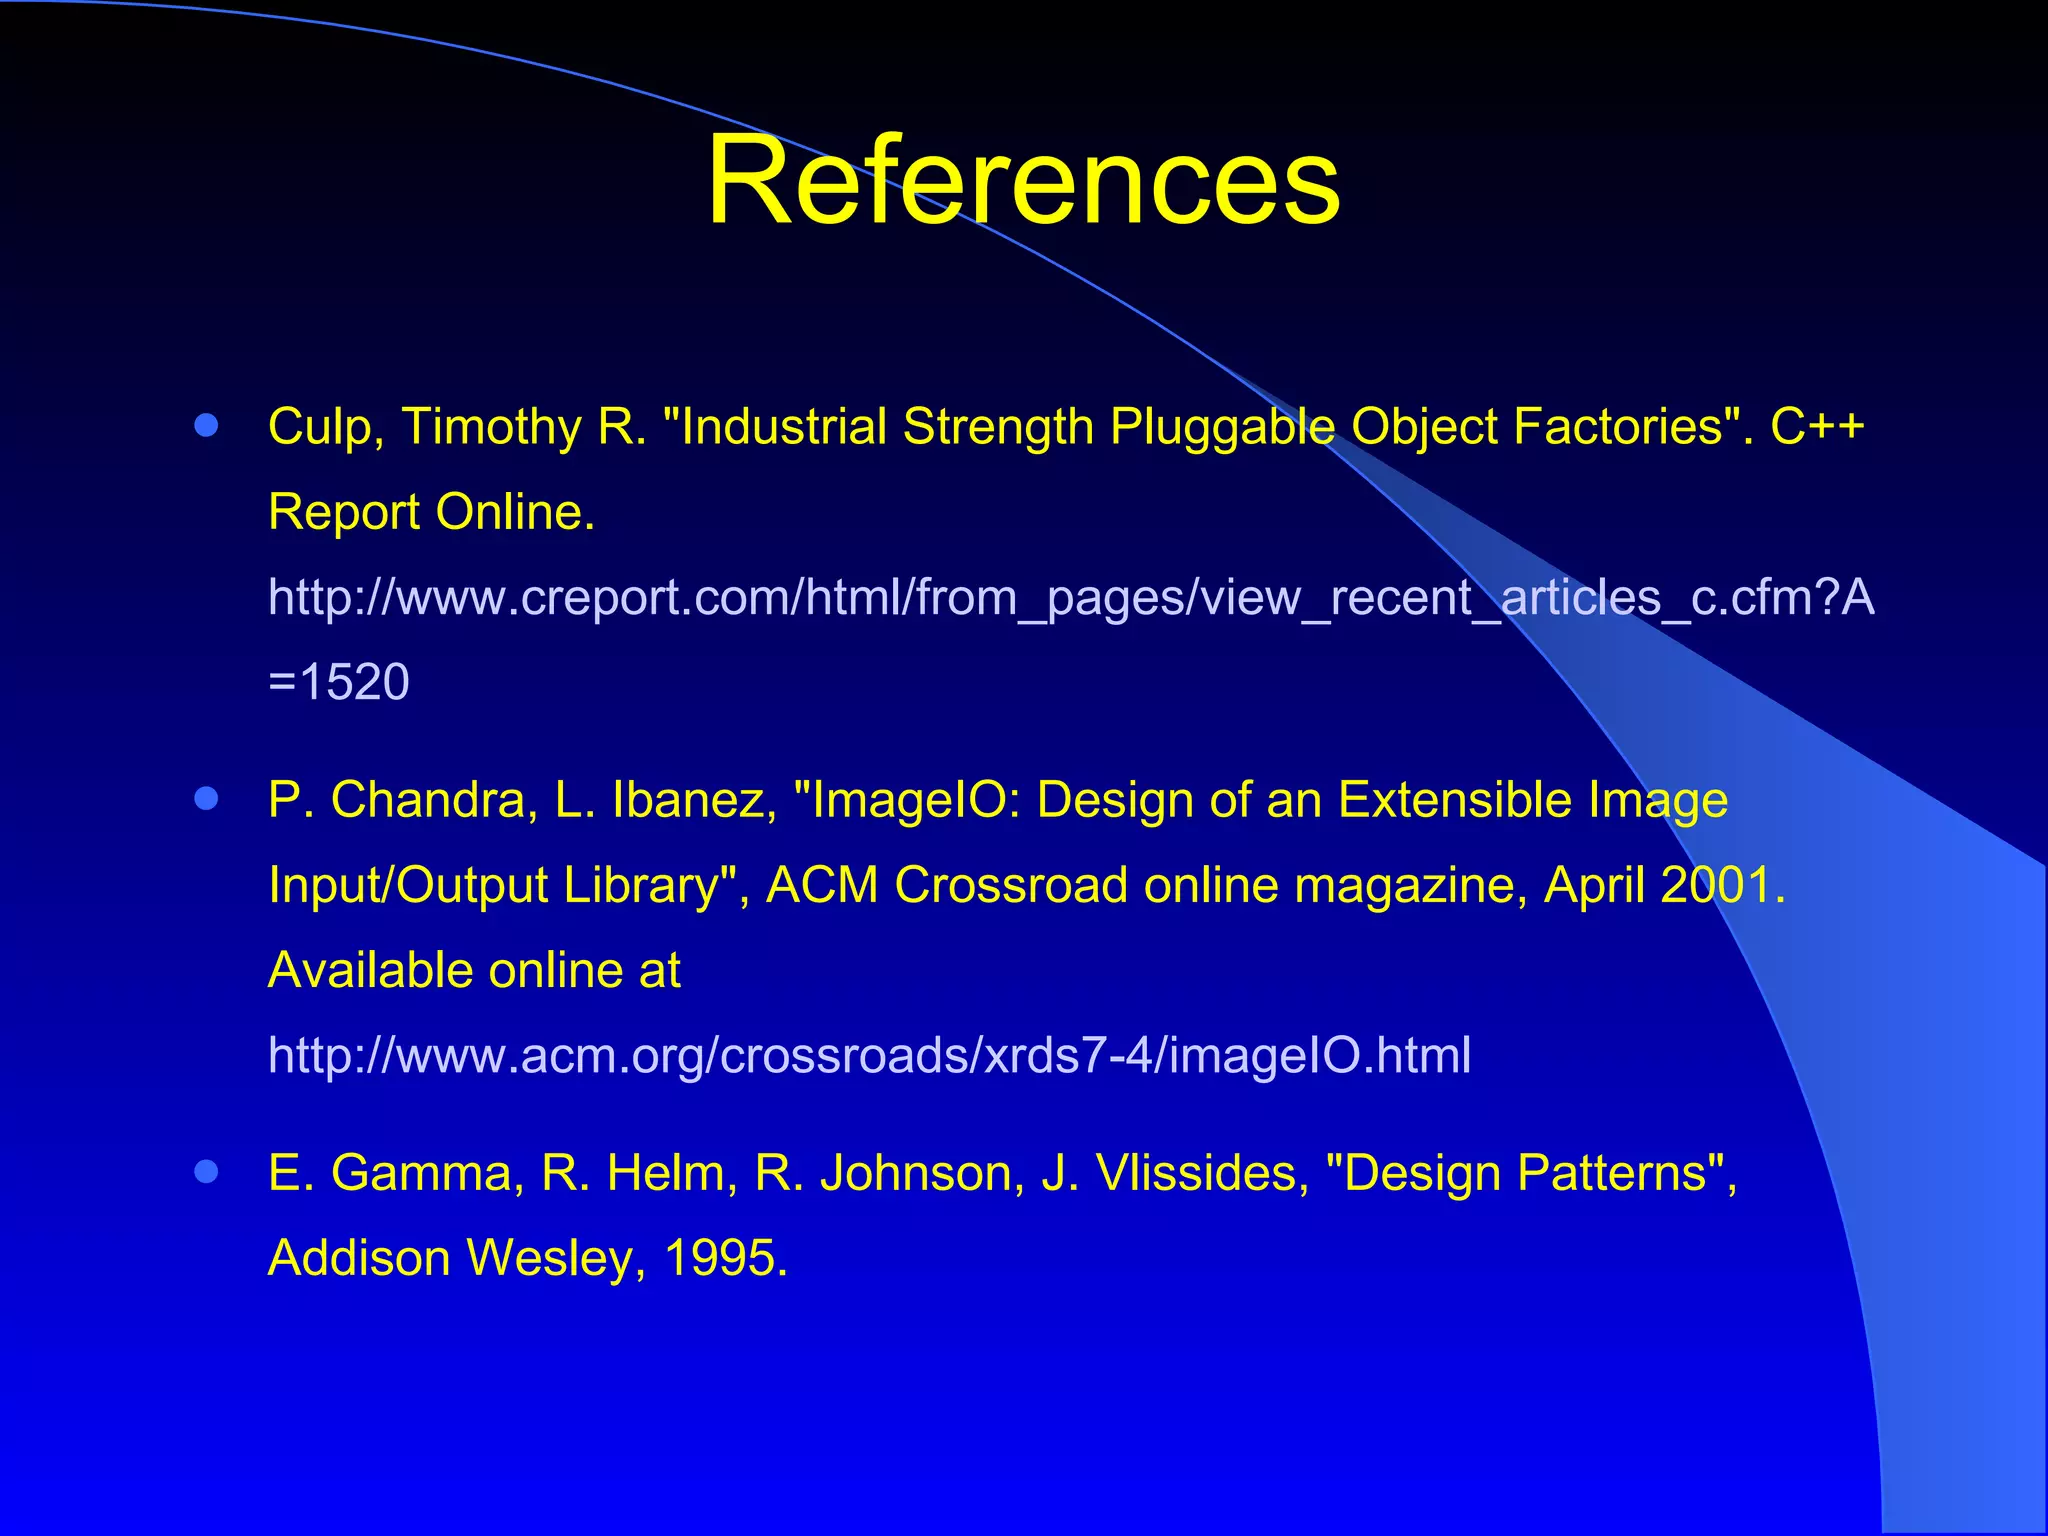Click the author name "Culp, Timothy R."
Viewport: 2048px width, 1536px height.
[x=457, y=427]
